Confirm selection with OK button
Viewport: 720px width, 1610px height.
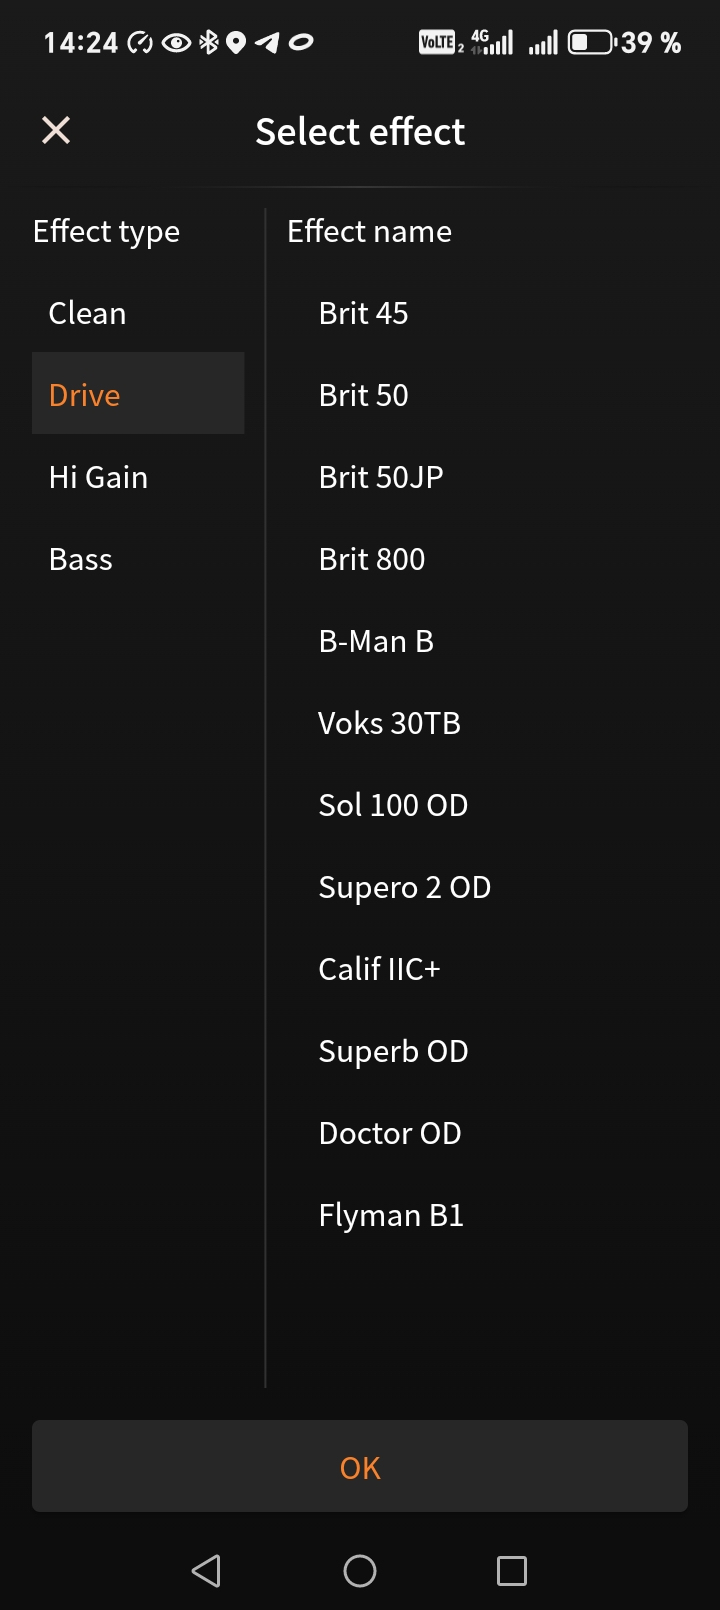(360, 1466)
